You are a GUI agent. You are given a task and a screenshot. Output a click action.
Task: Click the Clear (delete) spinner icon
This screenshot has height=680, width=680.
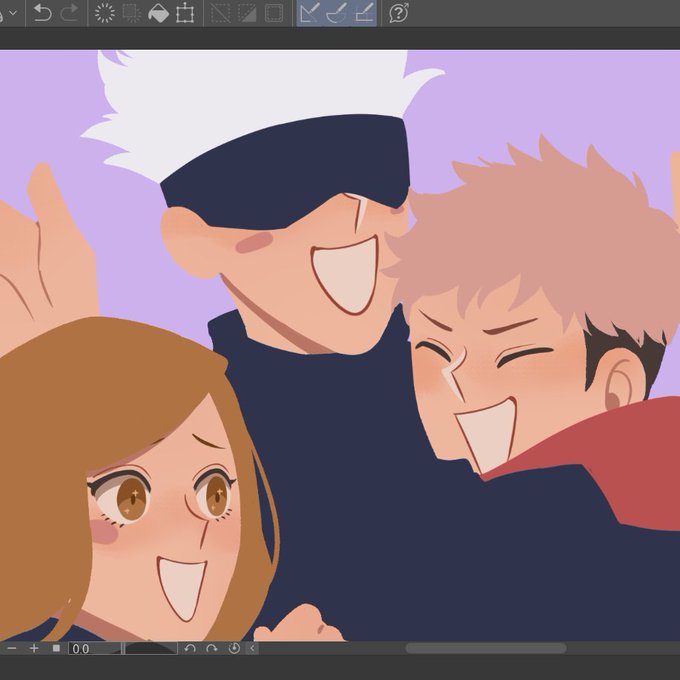[105, 13]
